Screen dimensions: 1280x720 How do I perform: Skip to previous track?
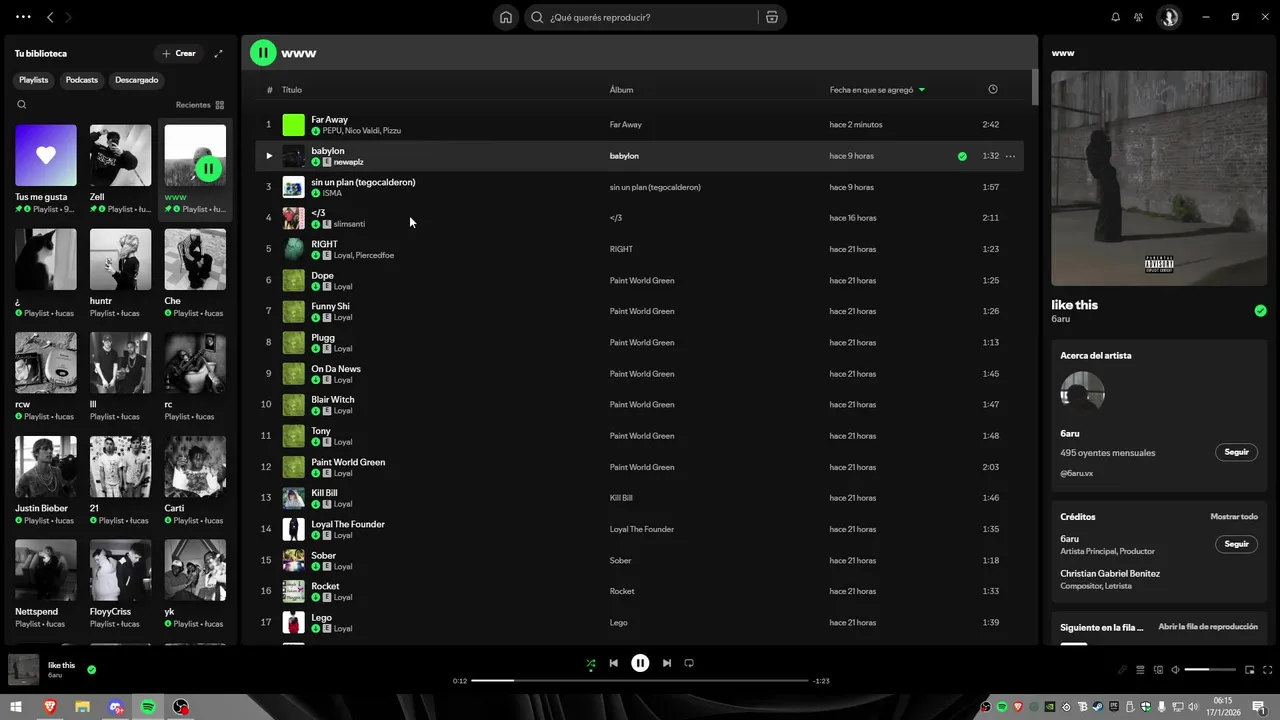pyautogui.click(x=614, y=663)
